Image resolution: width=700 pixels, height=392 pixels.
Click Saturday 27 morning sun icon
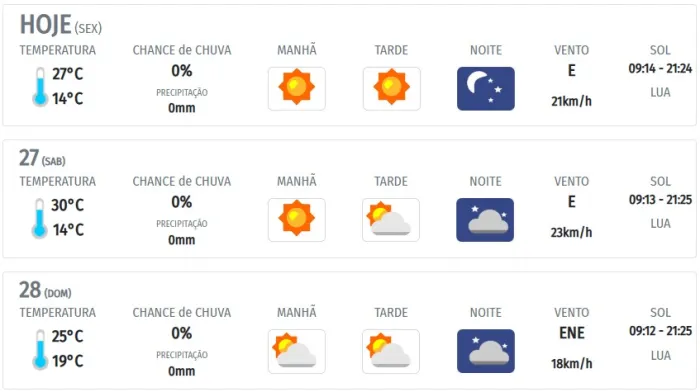(296, 220)
